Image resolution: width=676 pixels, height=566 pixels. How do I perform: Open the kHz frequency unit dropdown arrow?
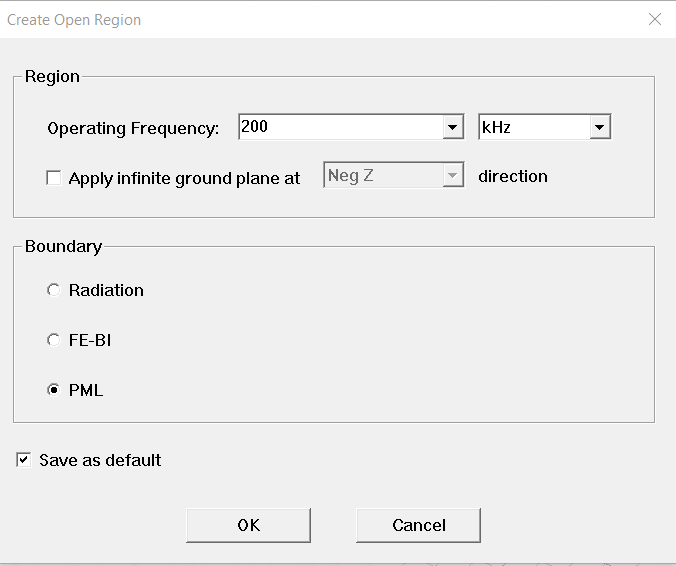click(599, 127)
